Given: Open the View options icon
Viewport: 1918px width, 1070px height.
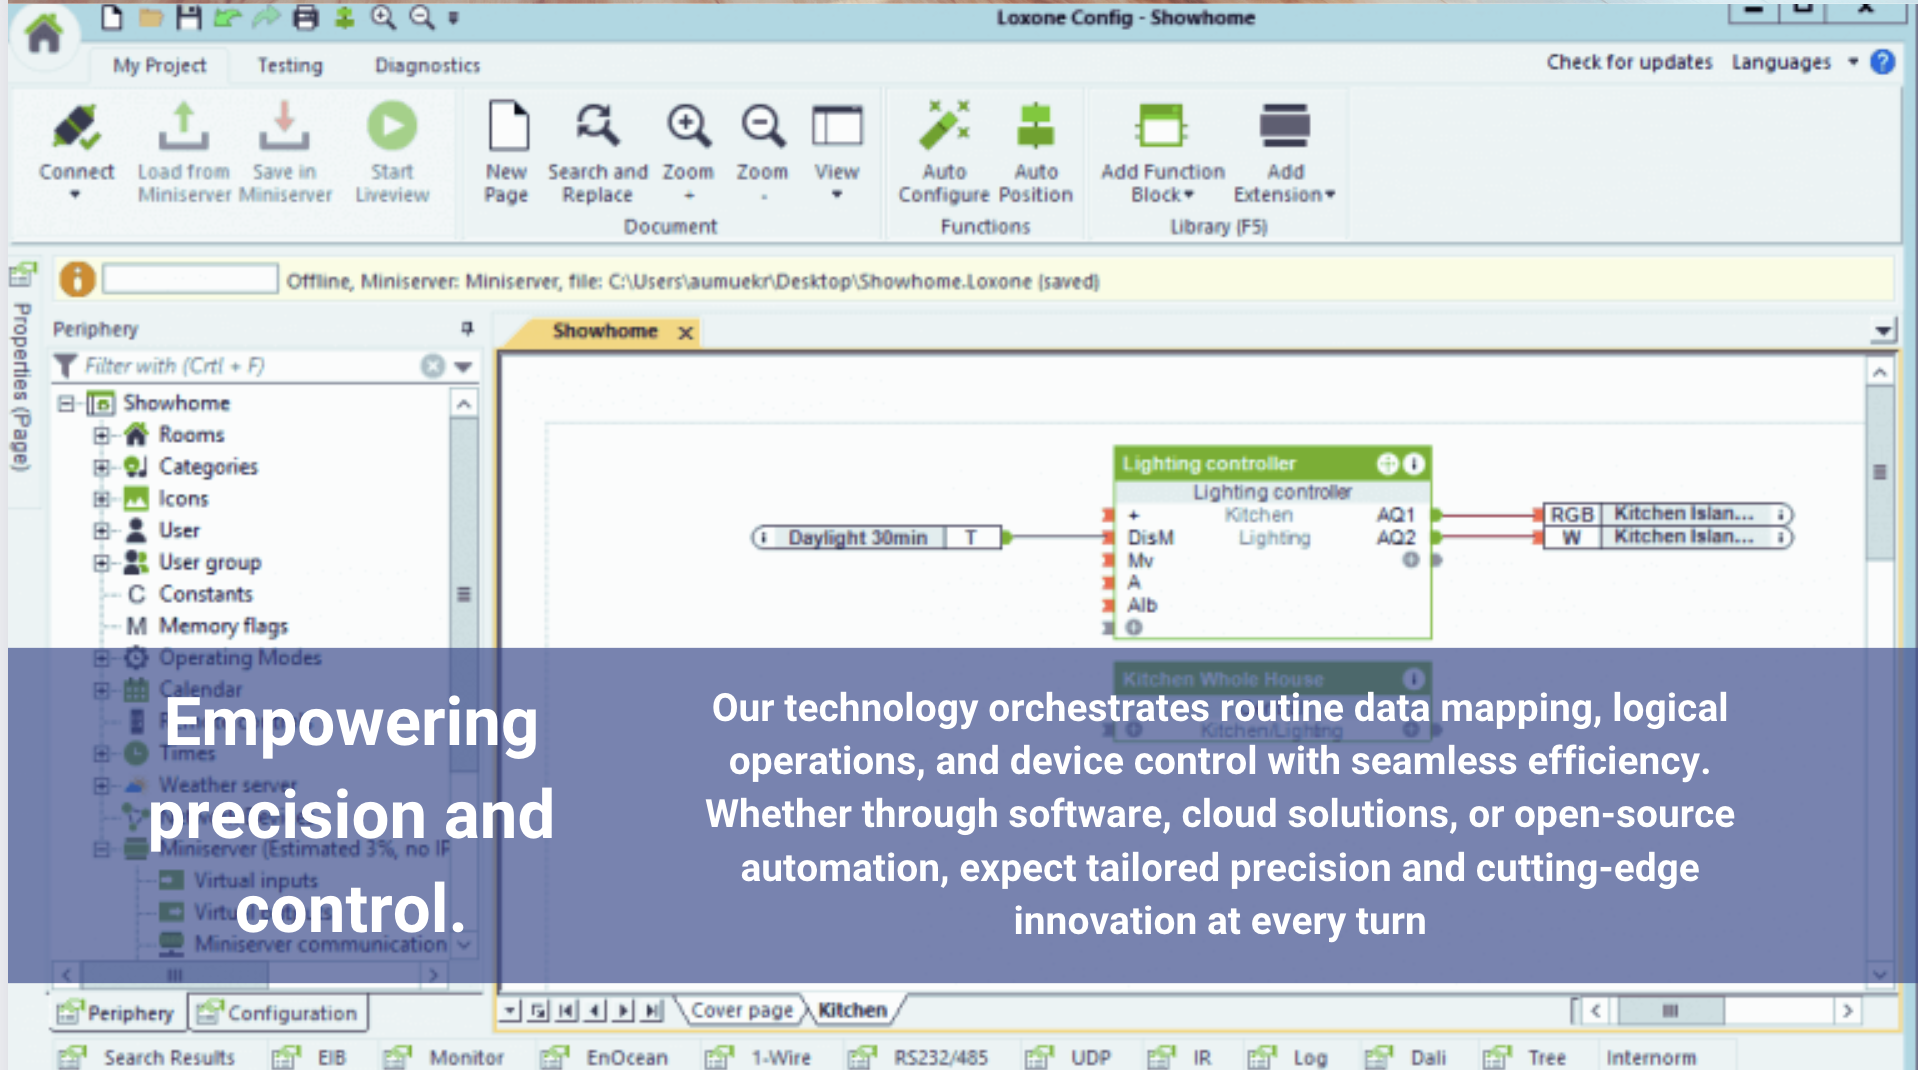Looking at the screenshot, I should pyautogui.click(x=837, y=127).
